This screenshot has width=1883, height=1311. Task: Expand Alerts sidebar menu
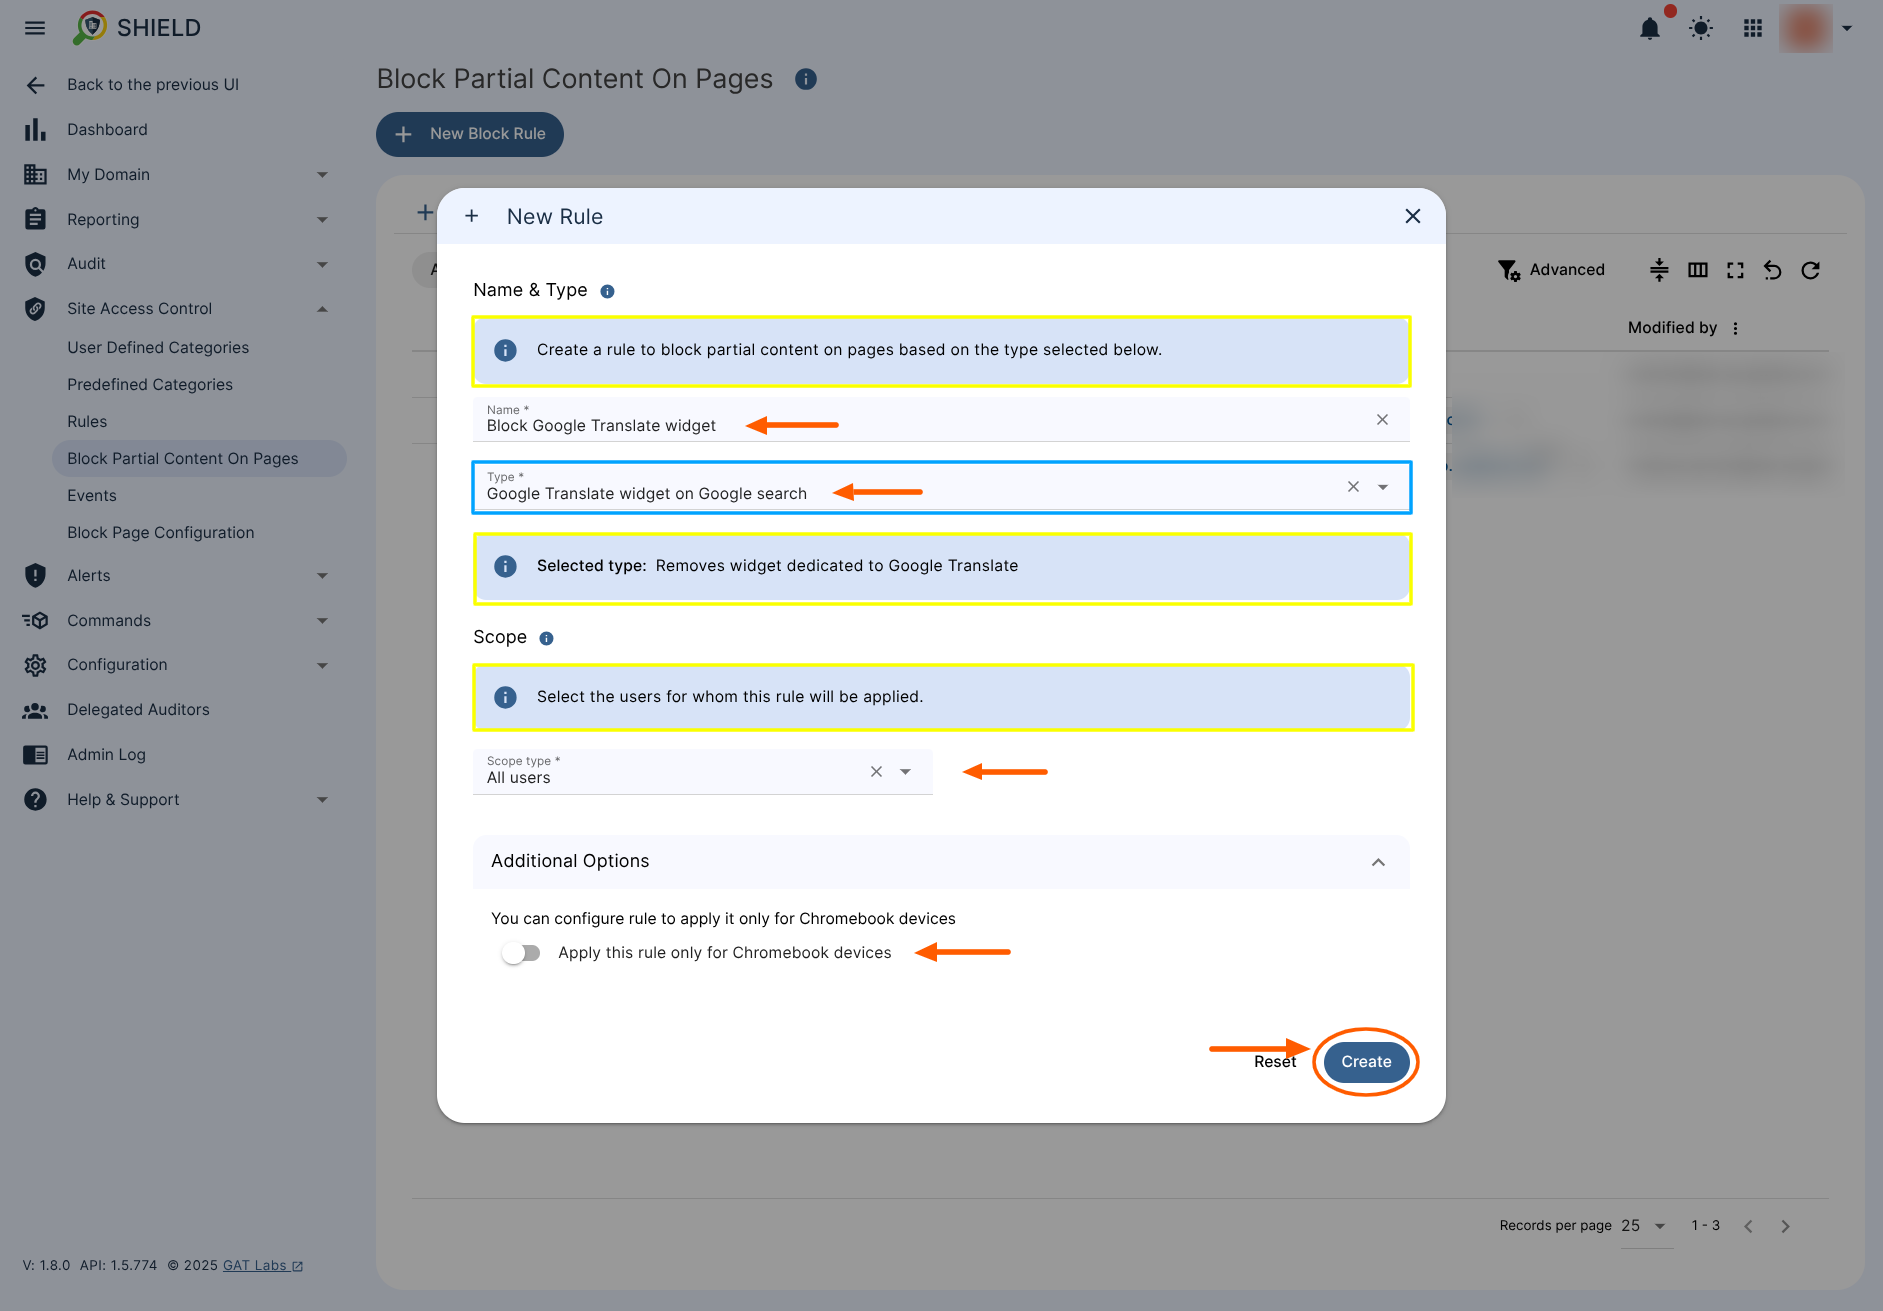pyautogui.click(x=322, y=576)
